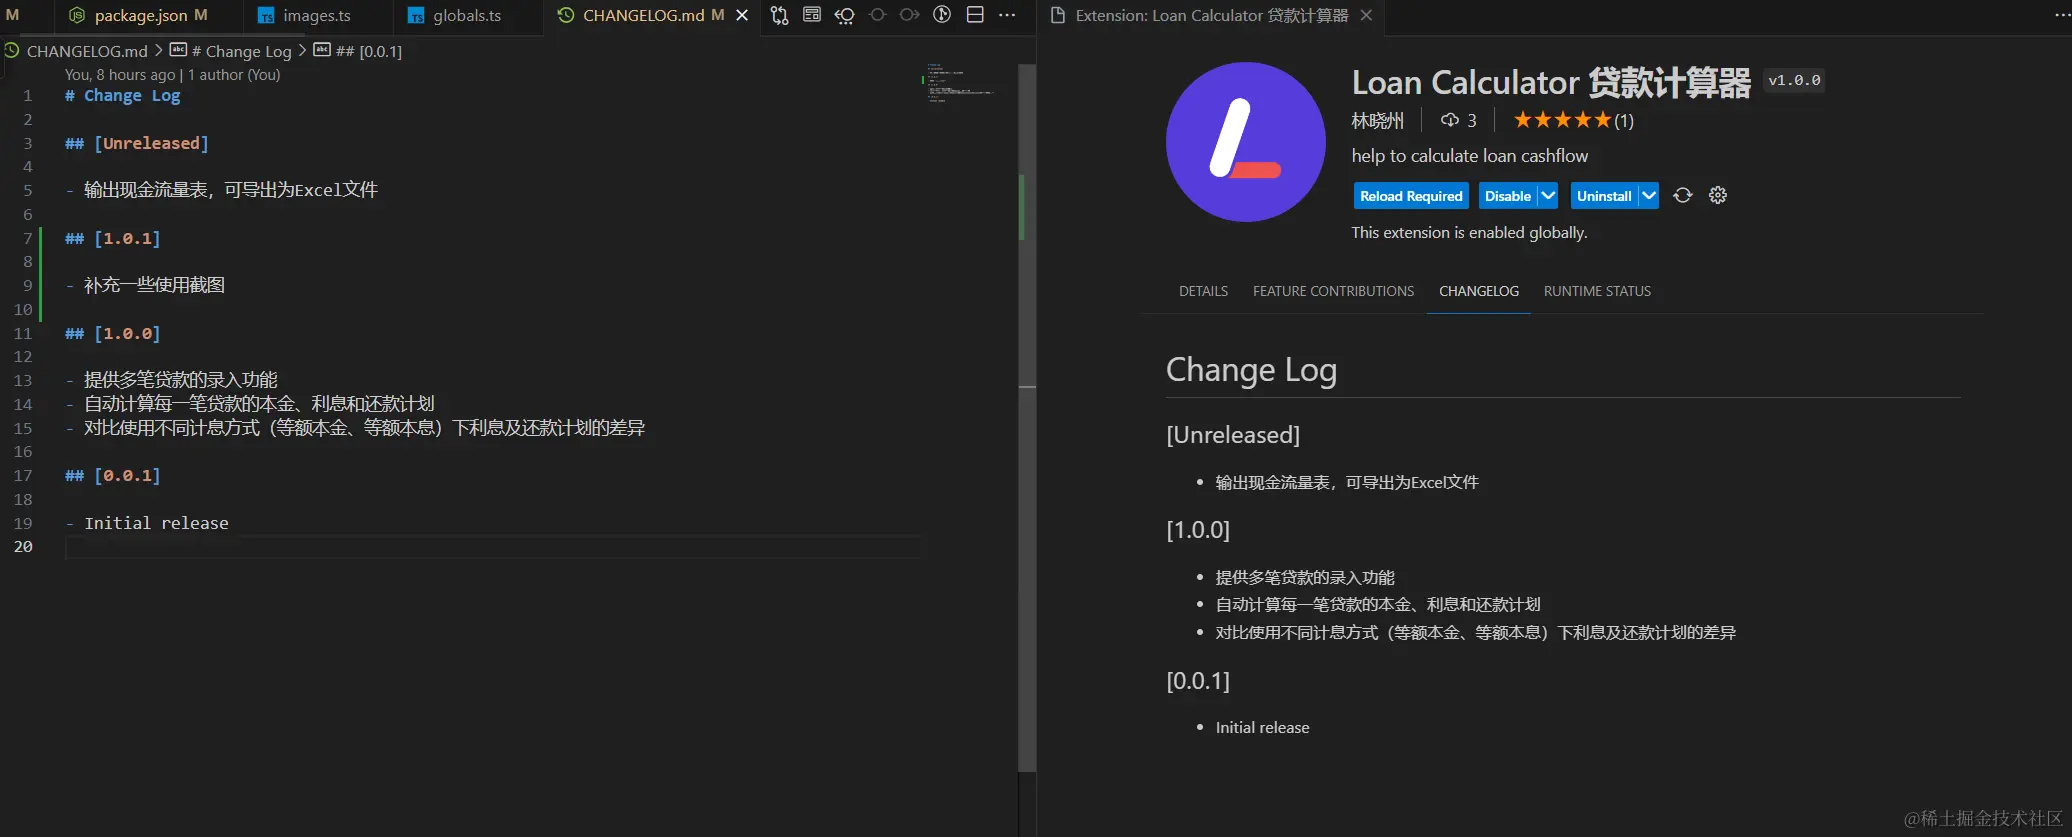The height and width of the screenshot is (837, 2072).
Task: Close the Extension: Loan Calculator tab
Action: (1366, 15)
